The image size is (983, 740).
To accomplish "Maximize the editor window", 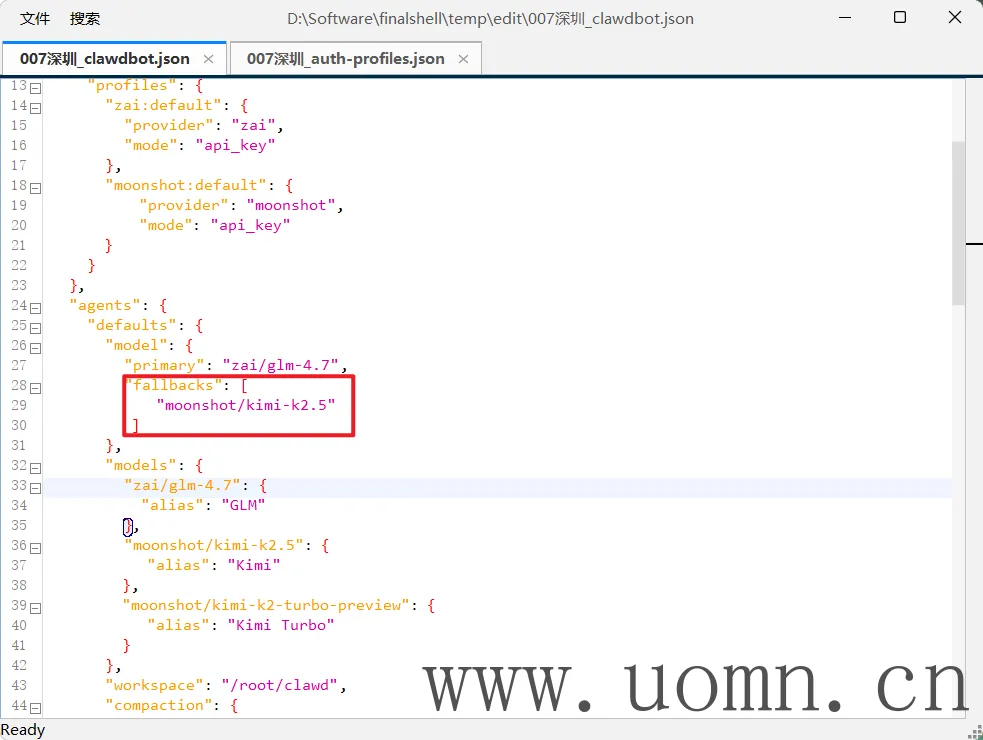I will point(899,18).
